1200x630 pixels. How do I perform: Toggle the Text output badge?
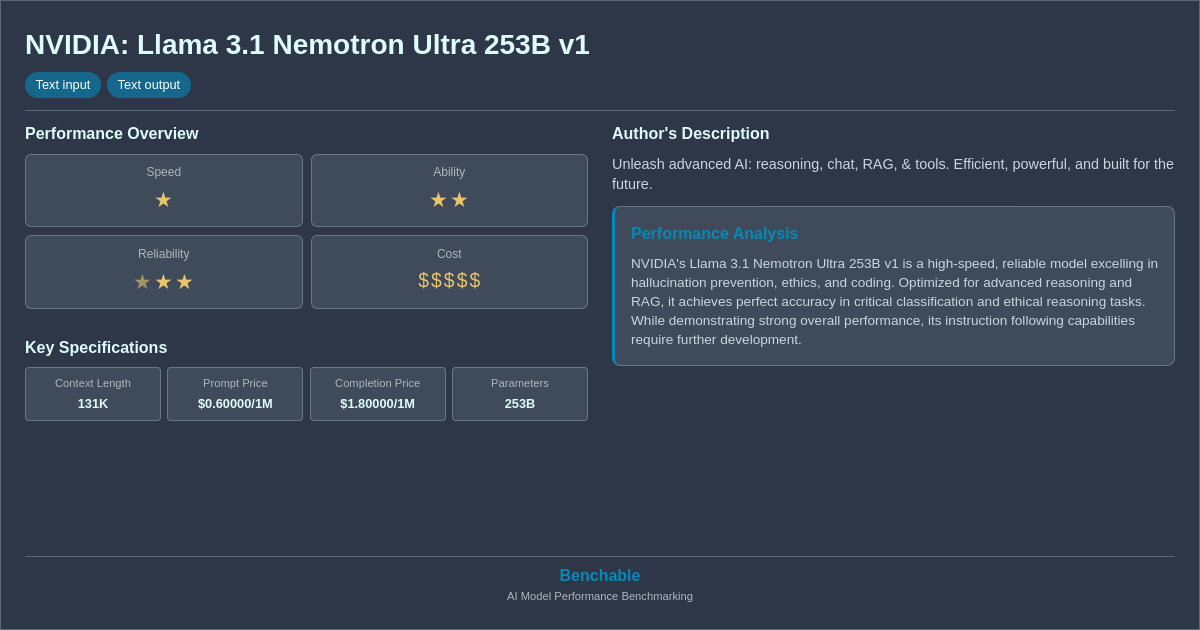tap(149, 85)
